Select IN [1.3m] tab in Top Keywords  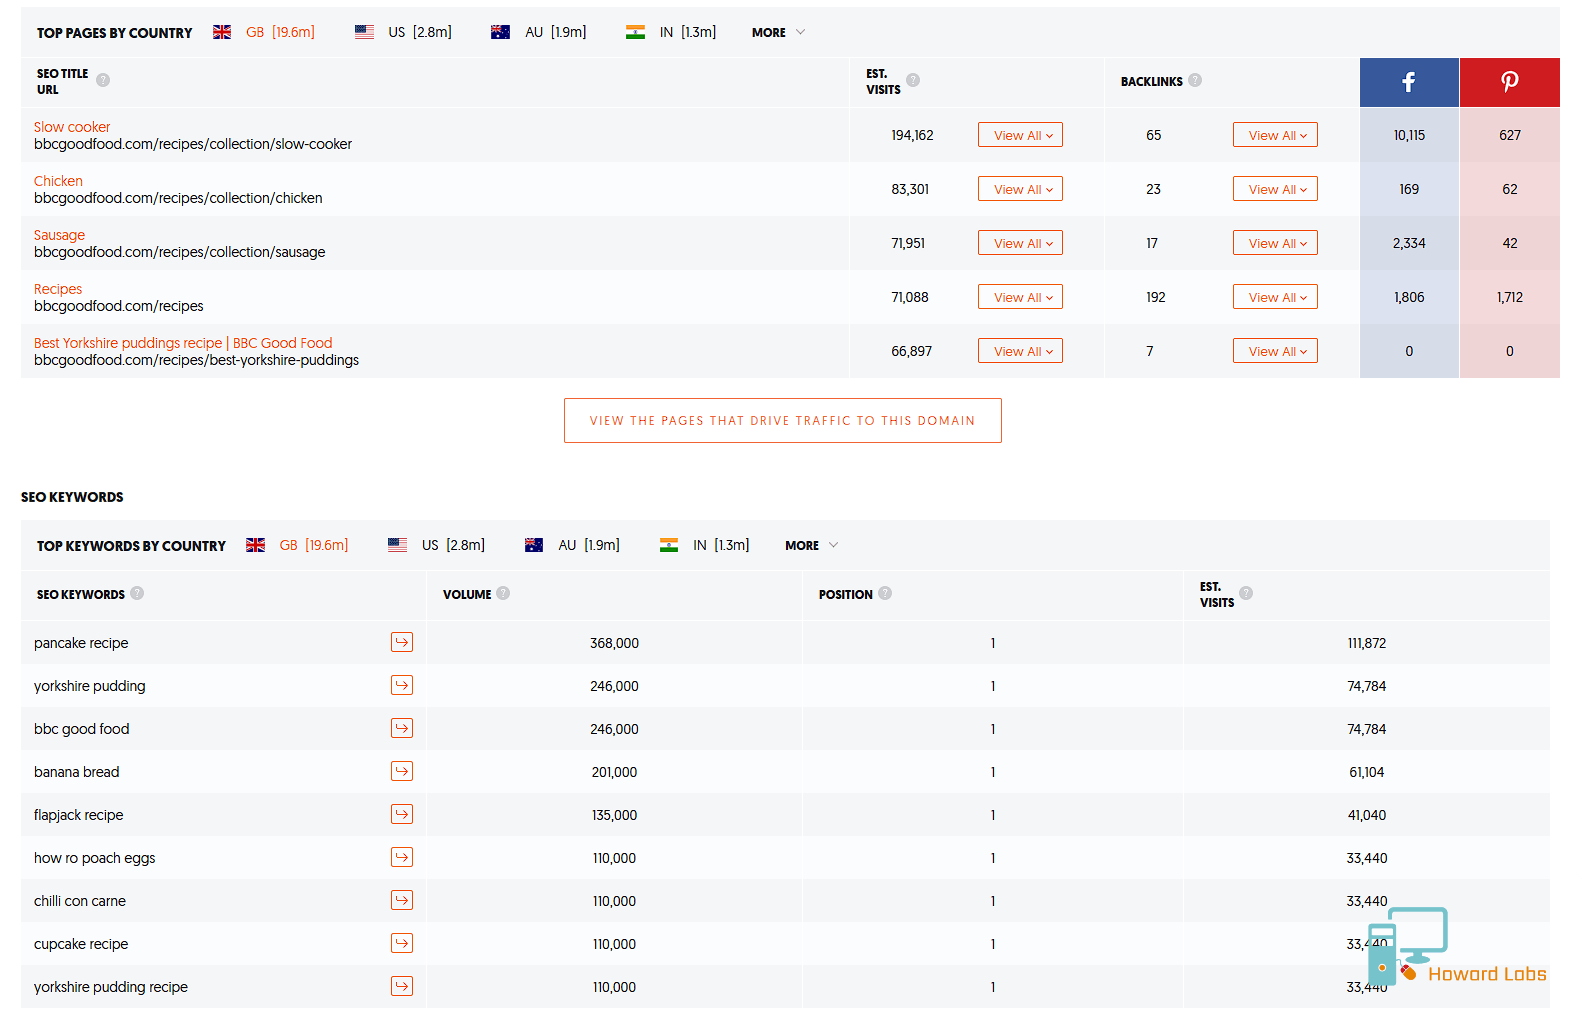721,545
